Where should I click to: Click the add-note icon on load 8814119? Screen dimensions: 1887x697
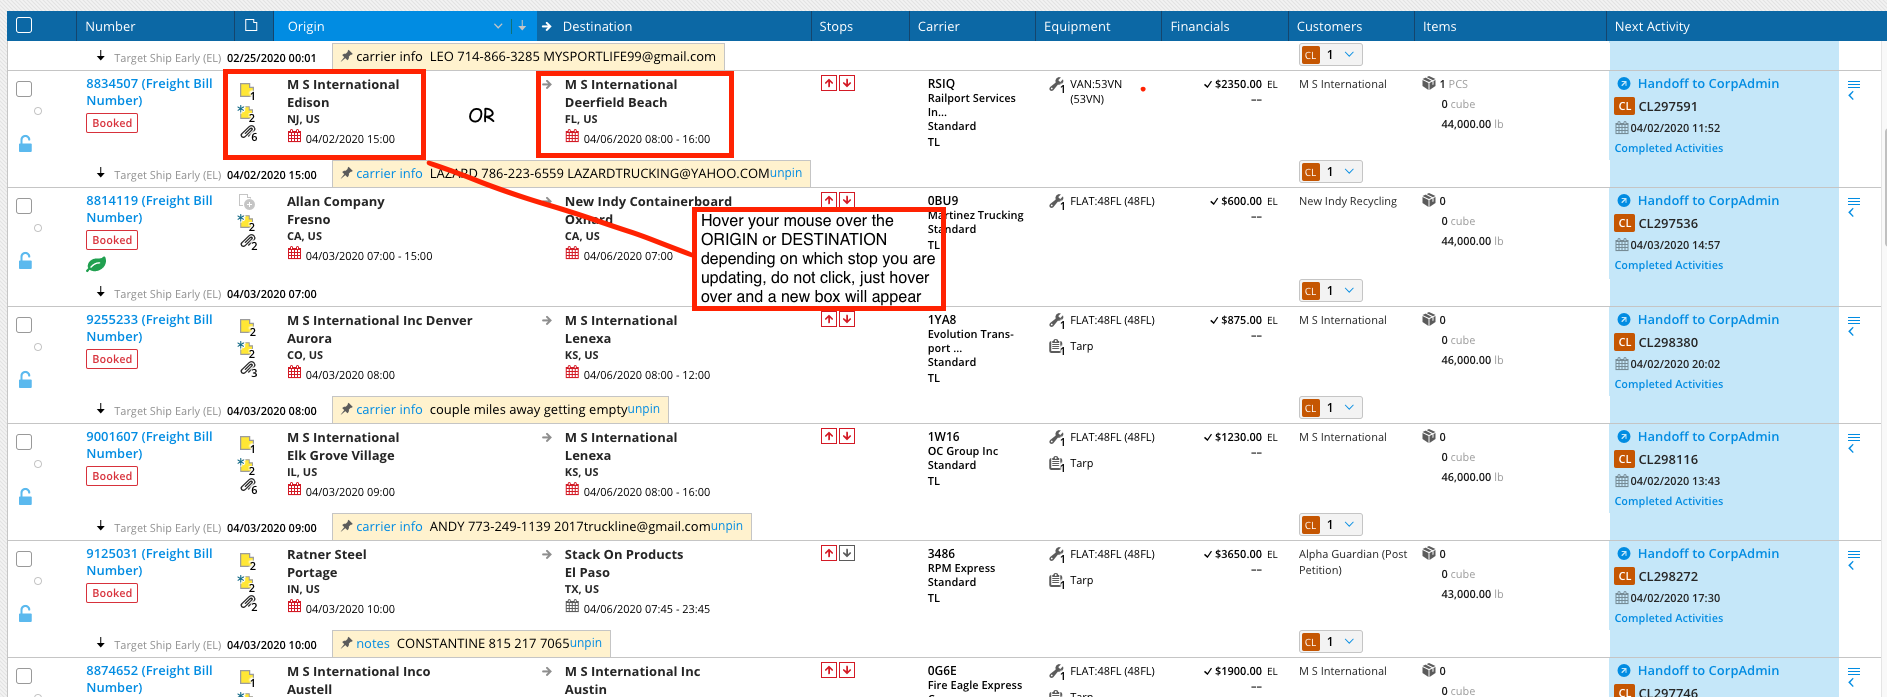coord(247,204)
